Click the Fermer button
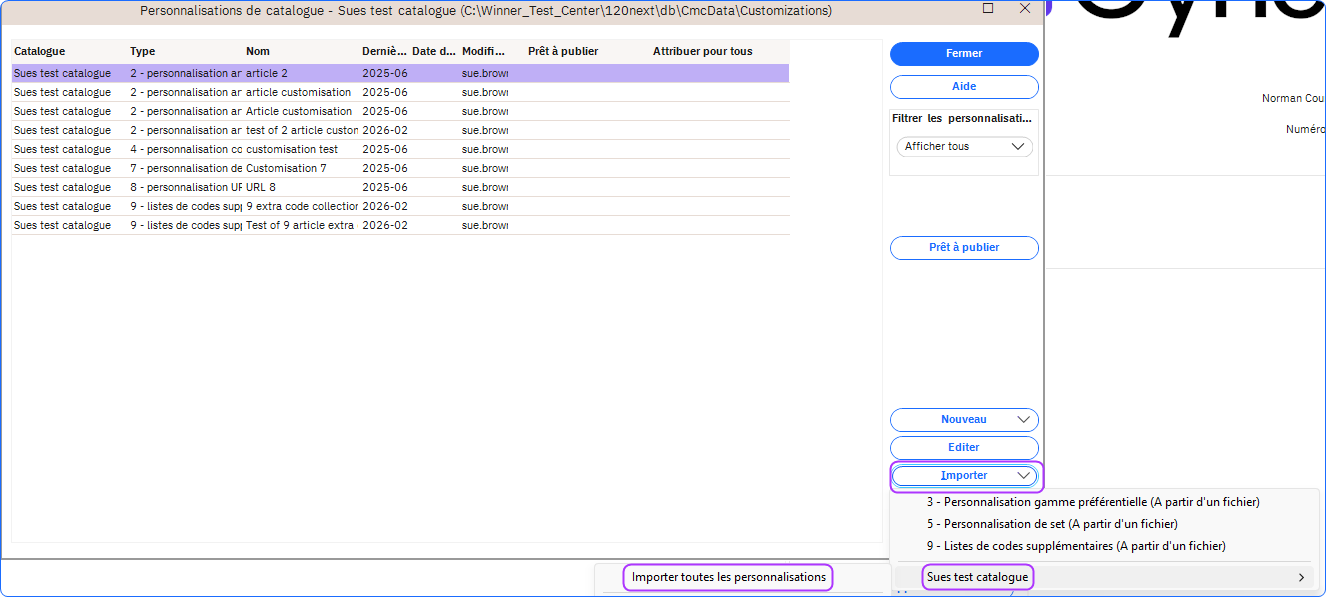The image size is (1326, 597). tap(964, 54)
